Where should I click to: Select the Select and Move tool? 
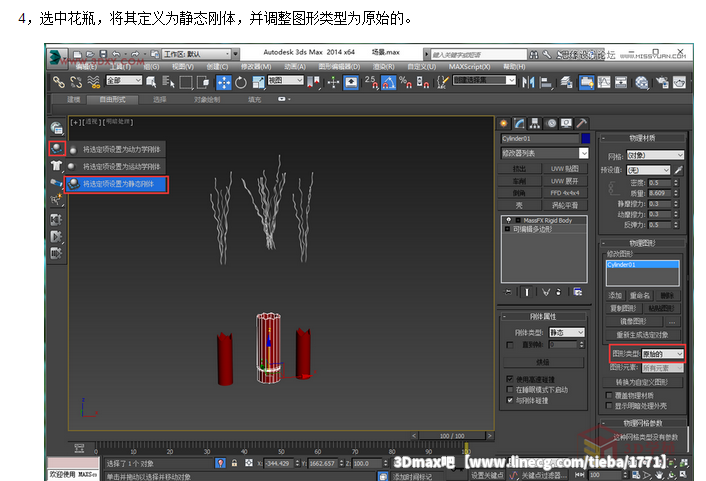point(224,82)
